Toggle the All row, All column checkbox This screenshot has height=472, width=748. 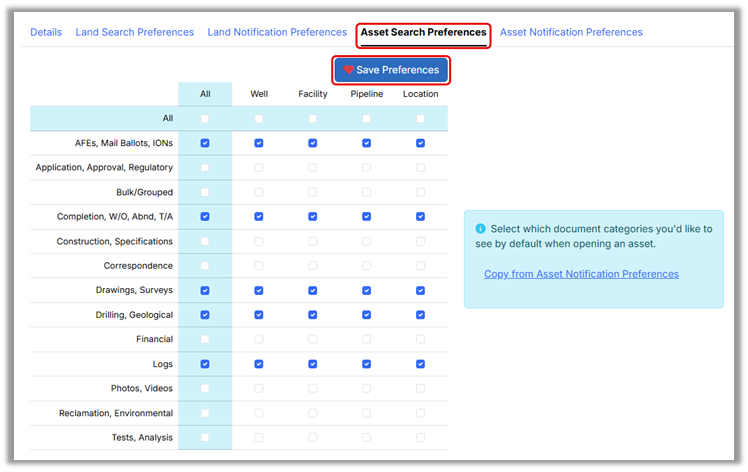click(x=205, y=119)
